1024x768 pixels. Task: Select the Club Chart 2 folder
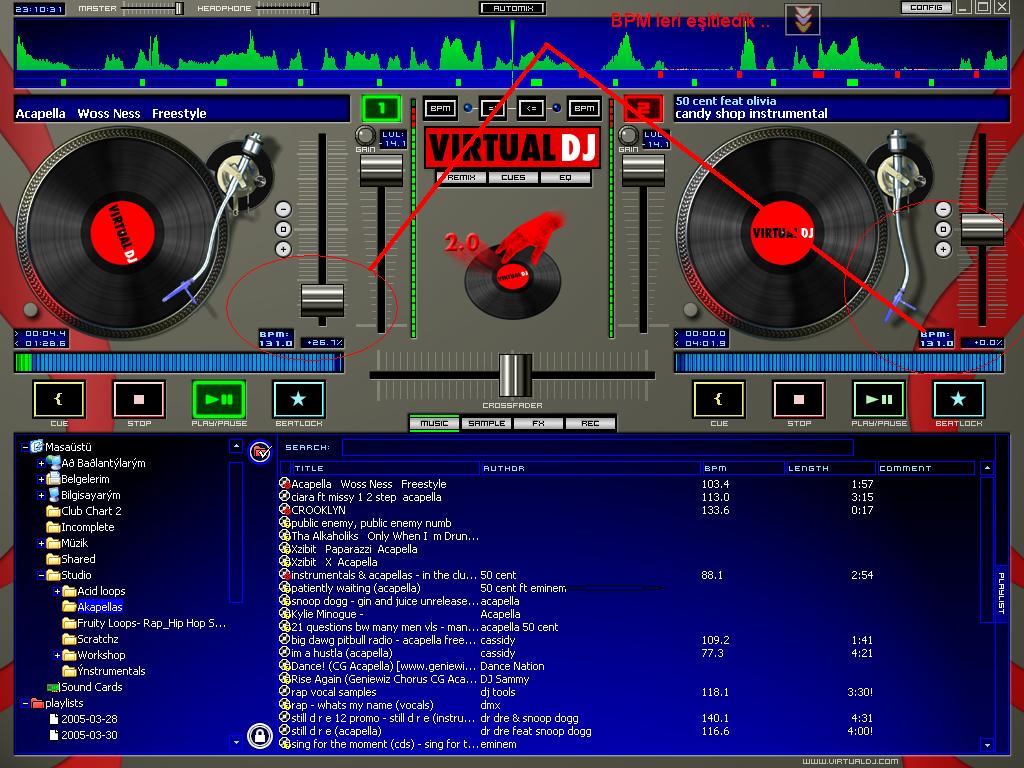[91, 511]
